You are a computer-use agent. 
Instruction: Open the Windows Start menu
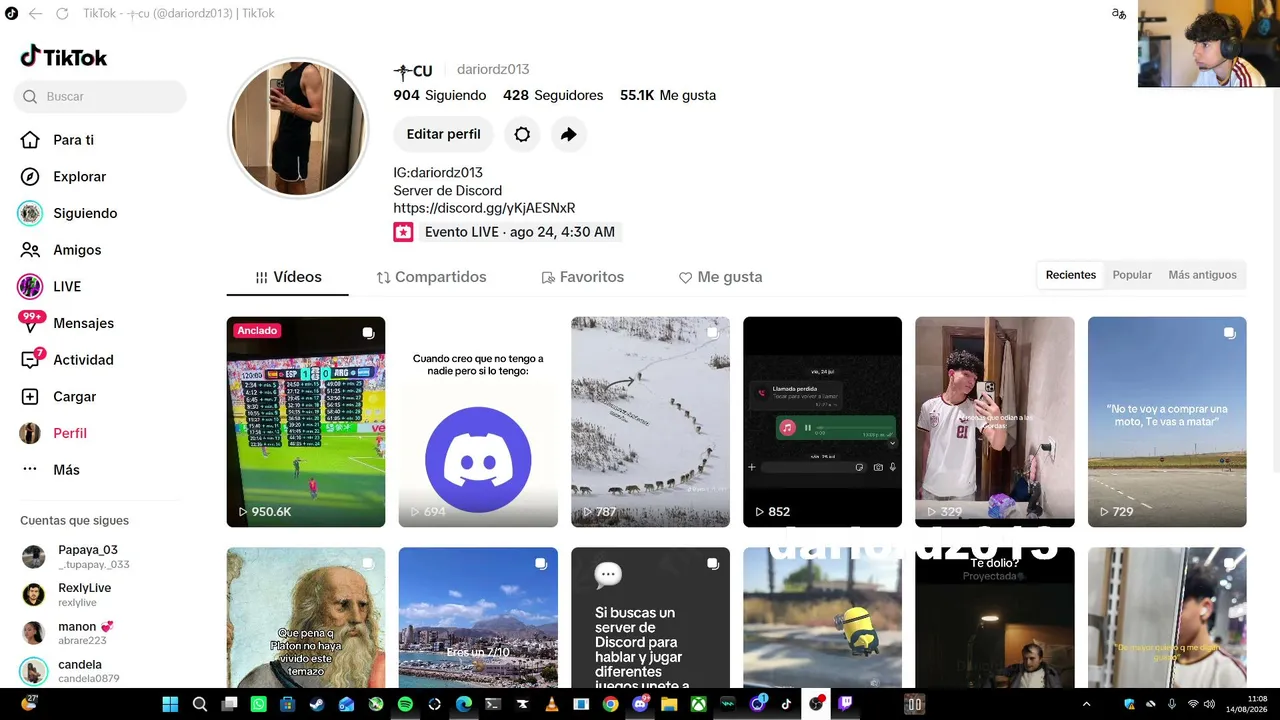pos(170,704)
